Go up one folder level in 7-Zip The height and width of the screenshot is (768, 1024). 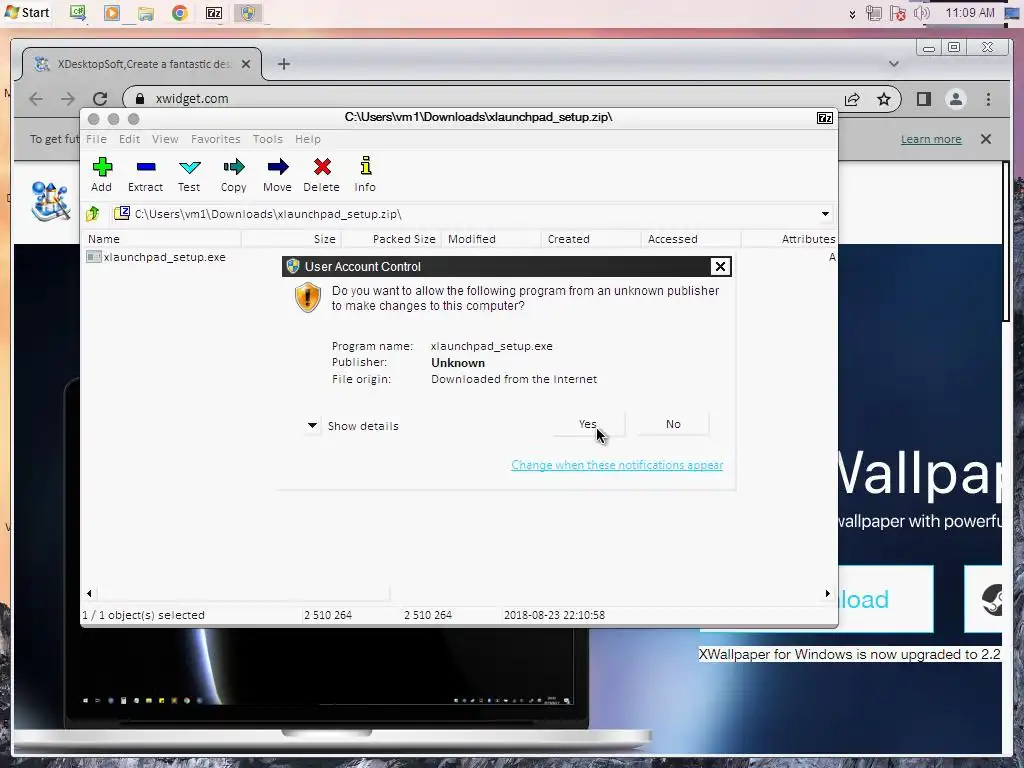(x=93, y=214)
